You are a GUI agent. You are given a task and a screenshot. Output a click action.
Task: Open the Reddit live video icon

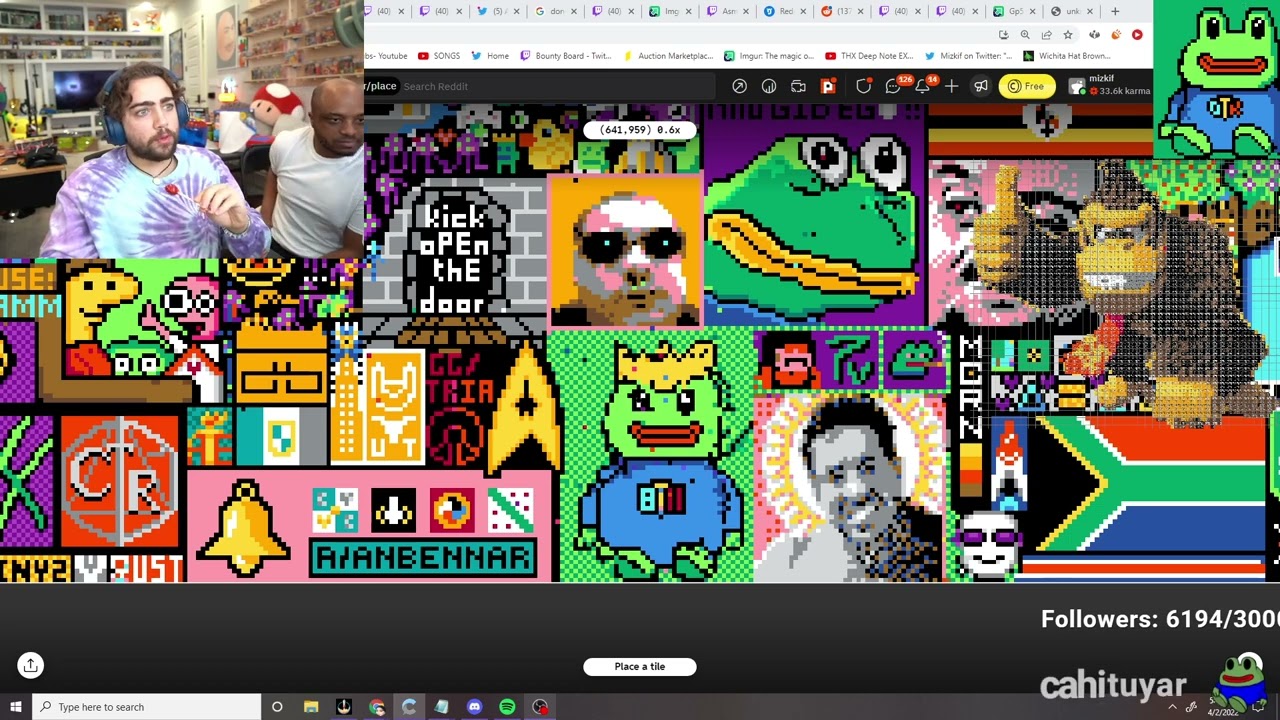pos(798,86)
